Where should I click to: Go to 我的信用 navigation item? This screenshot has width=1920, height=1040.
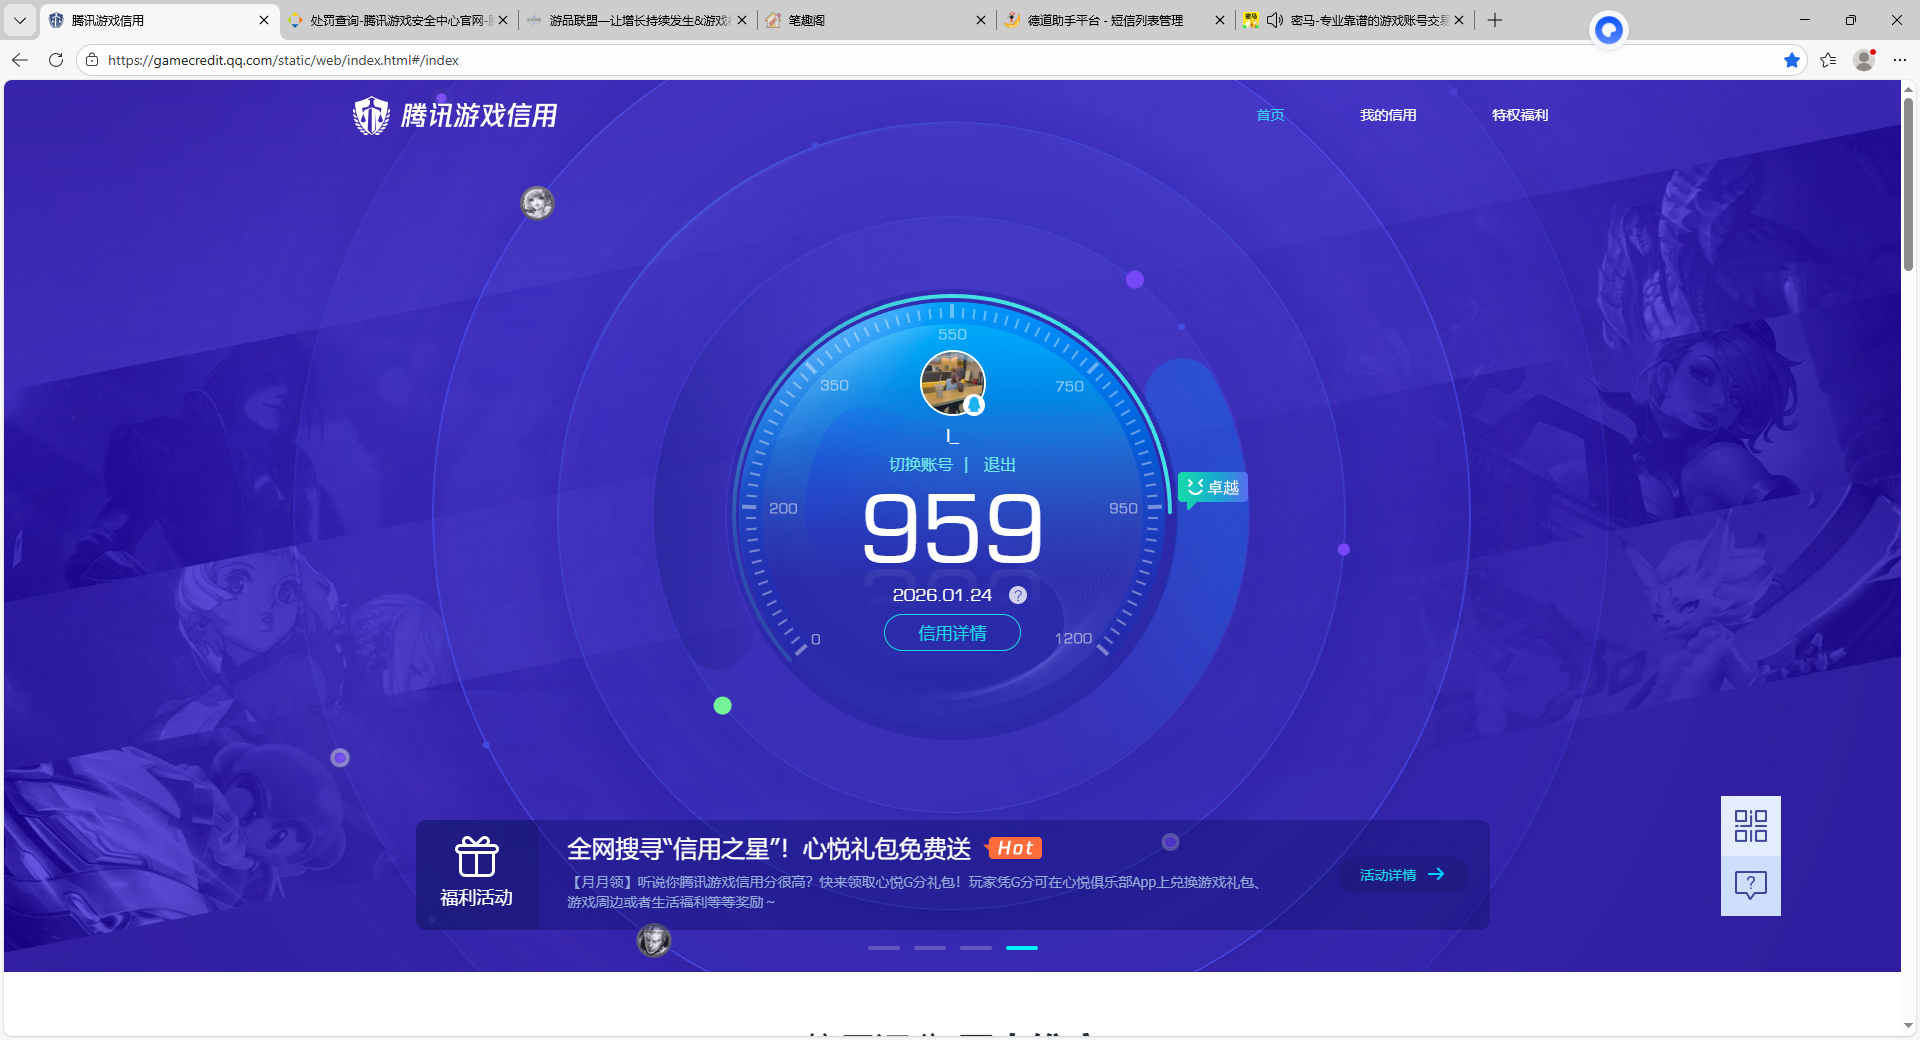click(x=1387, y=115)
